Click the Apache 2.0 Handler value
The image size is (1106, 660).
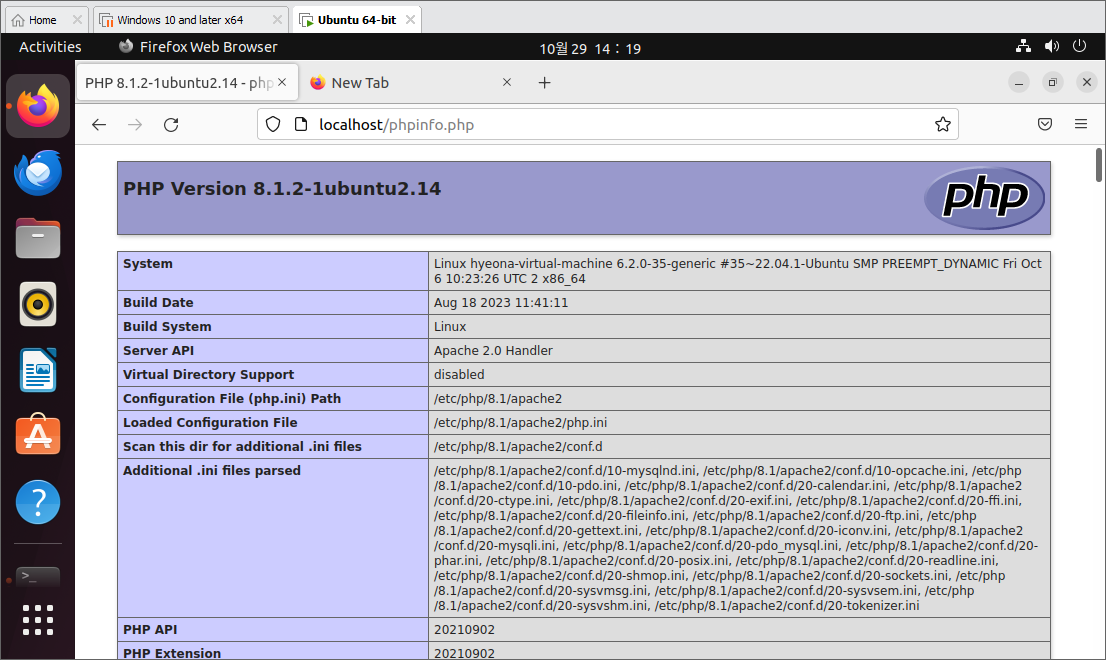coord(493,350)
